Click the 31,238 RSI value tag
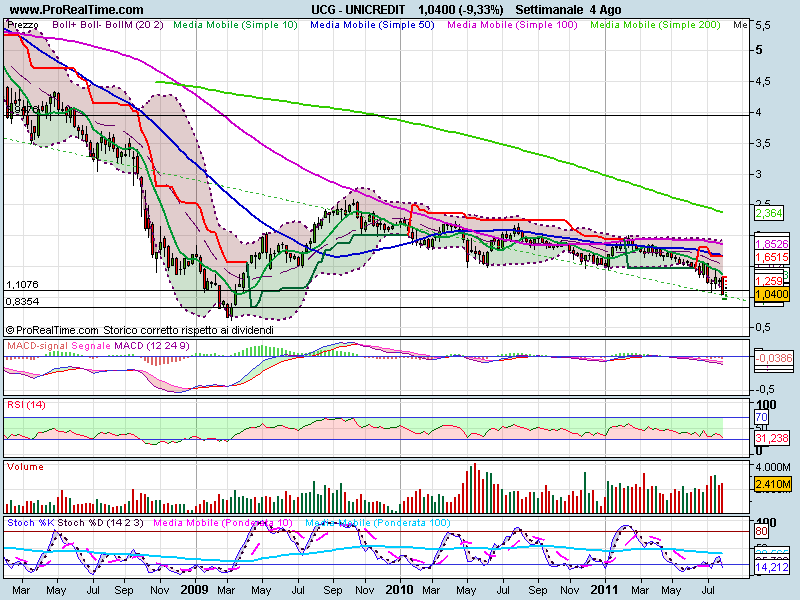Image resolution: width=800 pixels, height=600 pixels. [772, 438]
